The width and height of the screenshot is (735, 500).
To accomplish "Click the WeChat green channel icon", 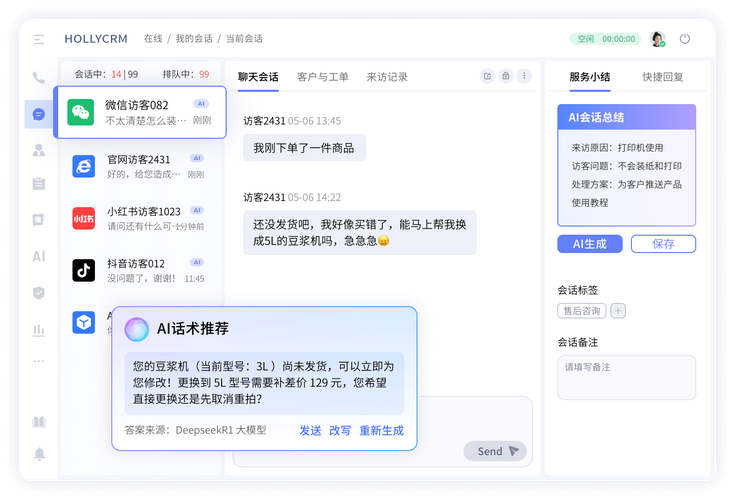I will [x=81, y=112].
